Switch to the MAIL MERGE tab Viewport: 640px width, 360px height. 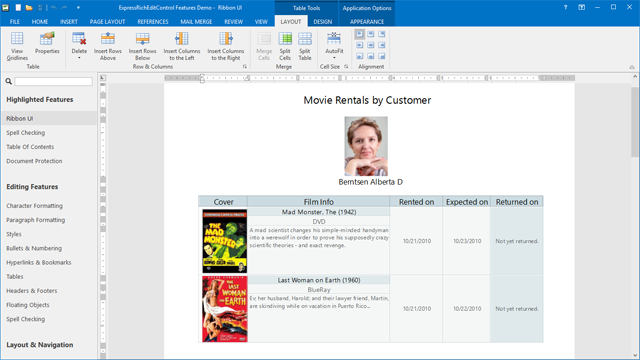196,22
